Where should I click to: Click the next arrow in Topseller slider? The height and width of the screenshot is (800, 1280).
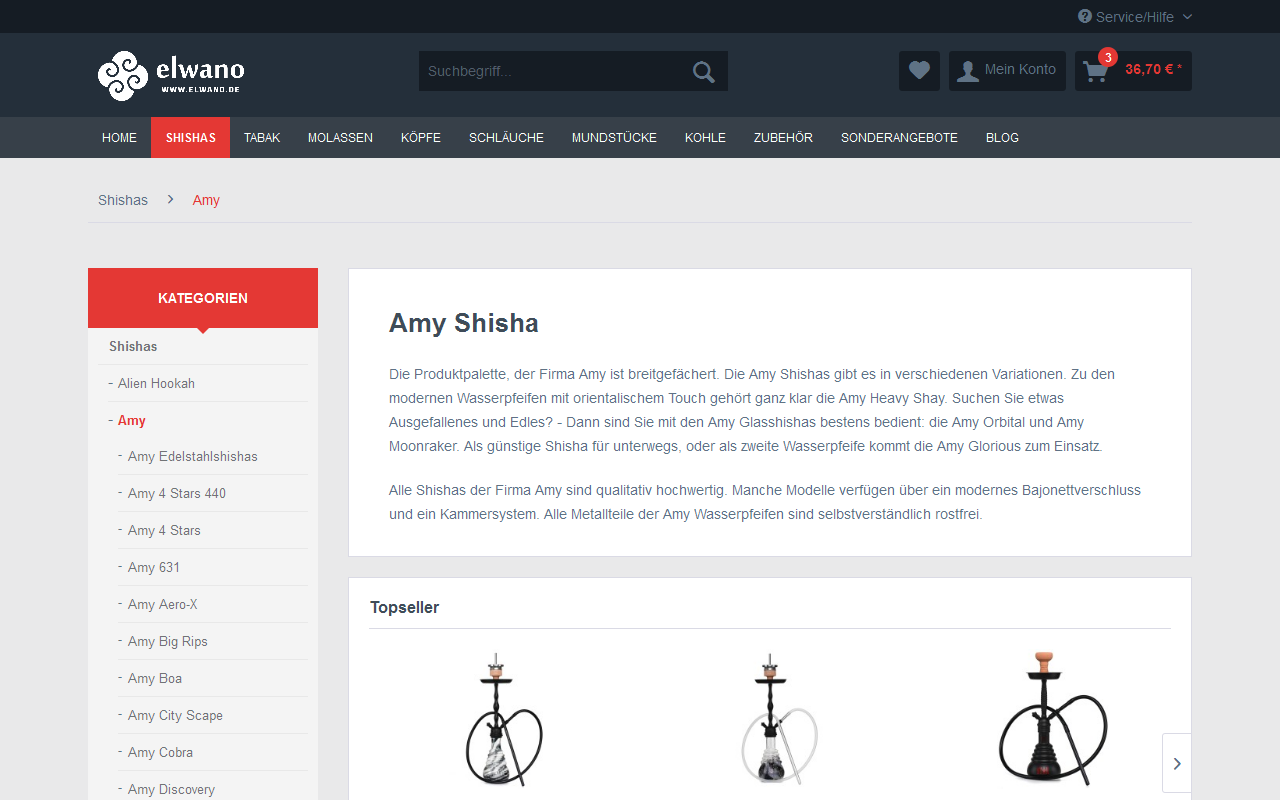(1177, 763)
